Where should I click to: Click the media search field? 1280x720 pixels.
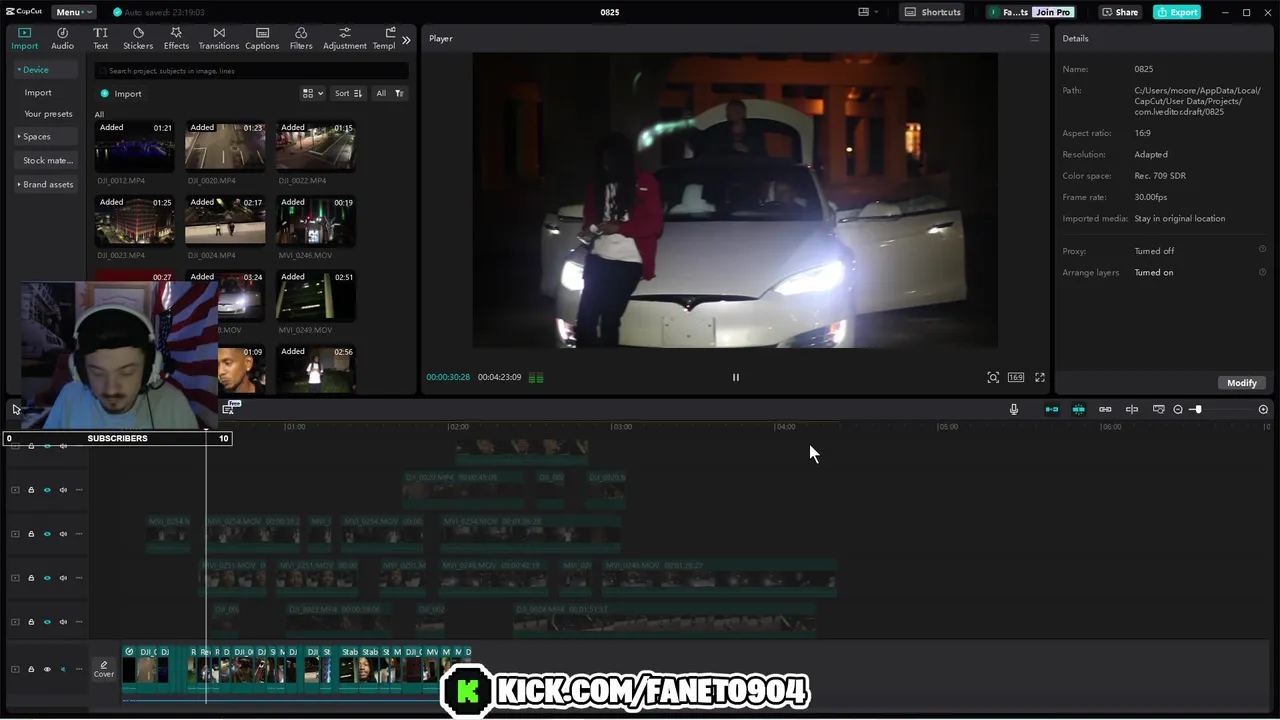[252, 71]
